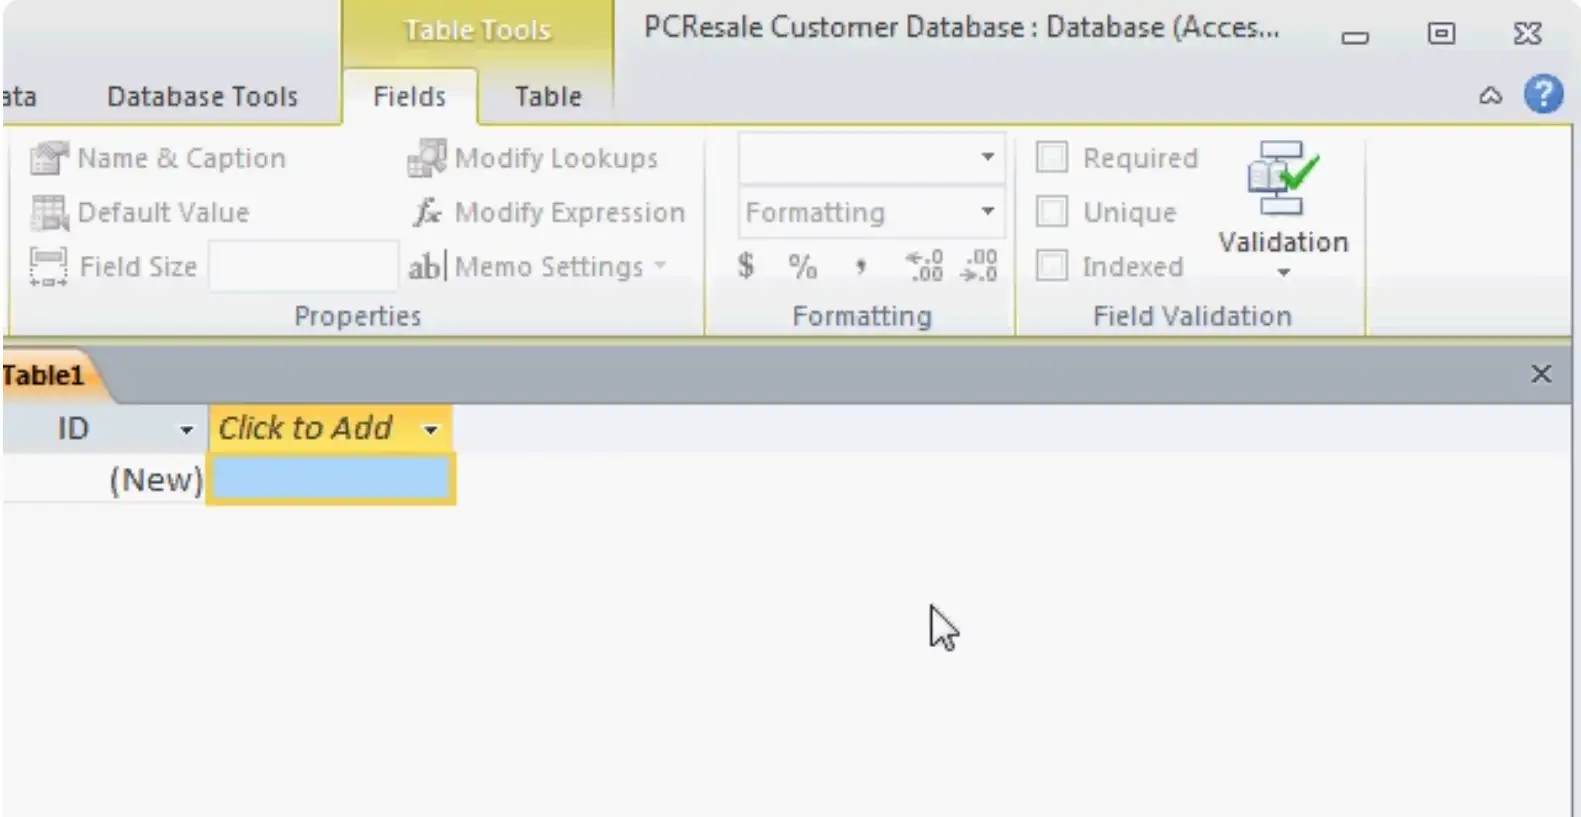Open Access Help question mark
This screenshot has width=1581, height=817.
click(1543, 95)
